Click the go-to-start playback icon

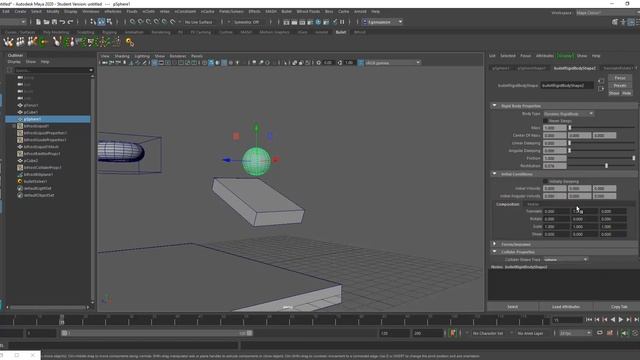(589, 320)
